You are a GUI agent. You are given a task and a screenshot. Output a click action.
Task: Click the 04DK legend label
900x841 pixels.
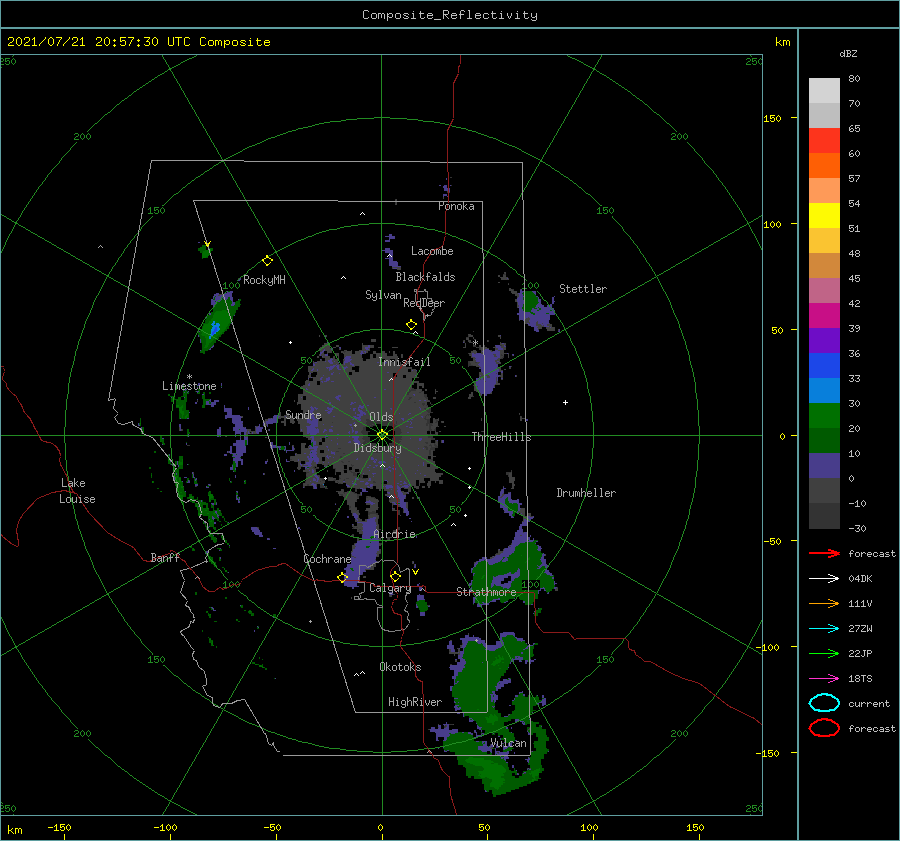[x=860, y=578]
